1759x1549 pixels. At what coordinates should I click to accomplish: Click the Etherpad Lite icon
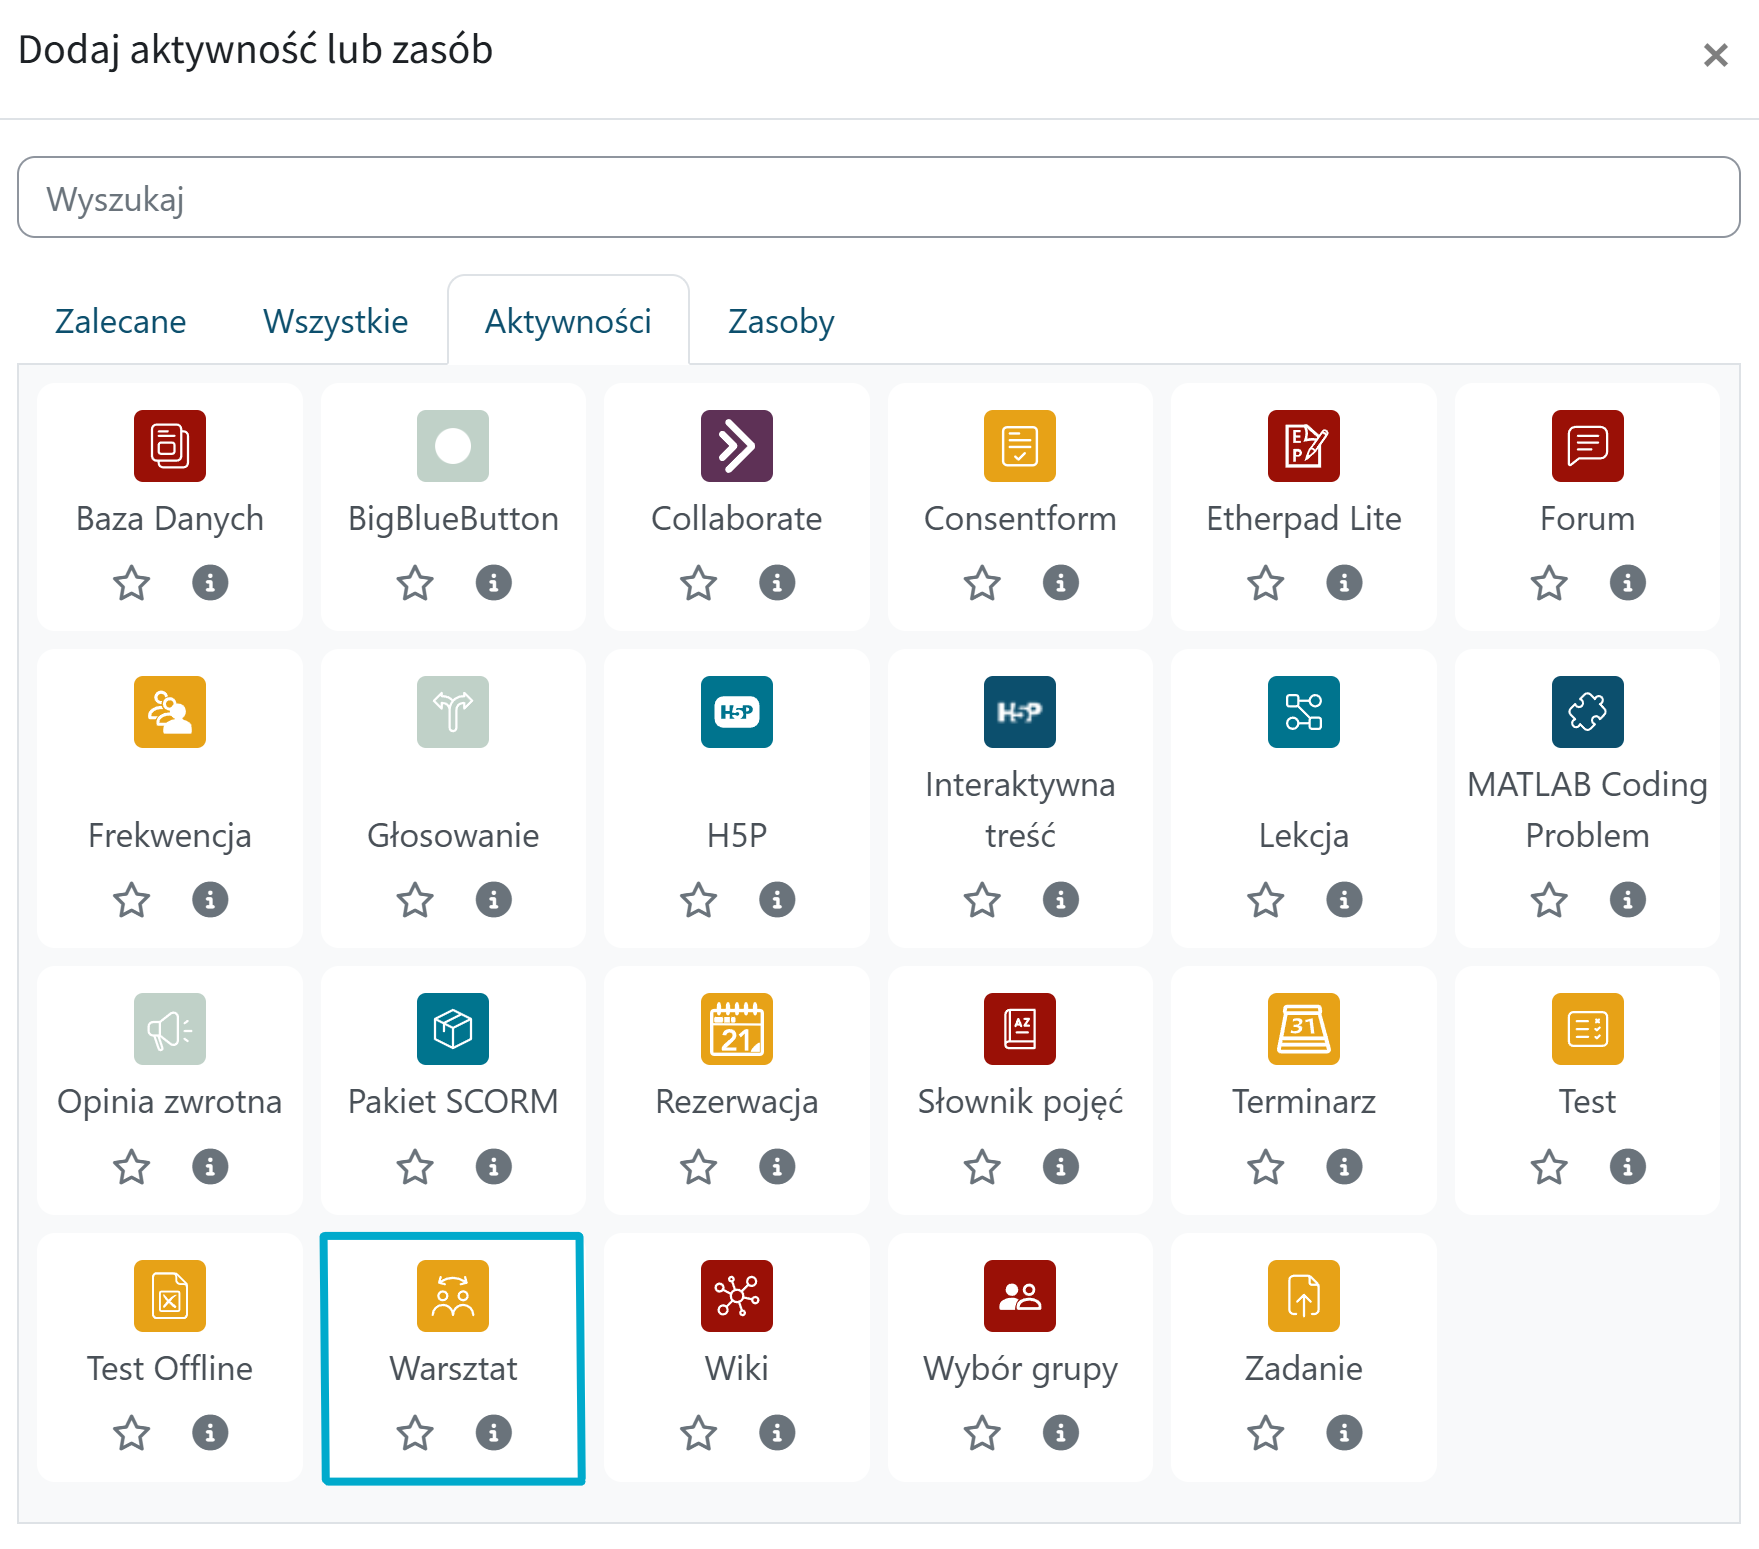point(1303,446)
